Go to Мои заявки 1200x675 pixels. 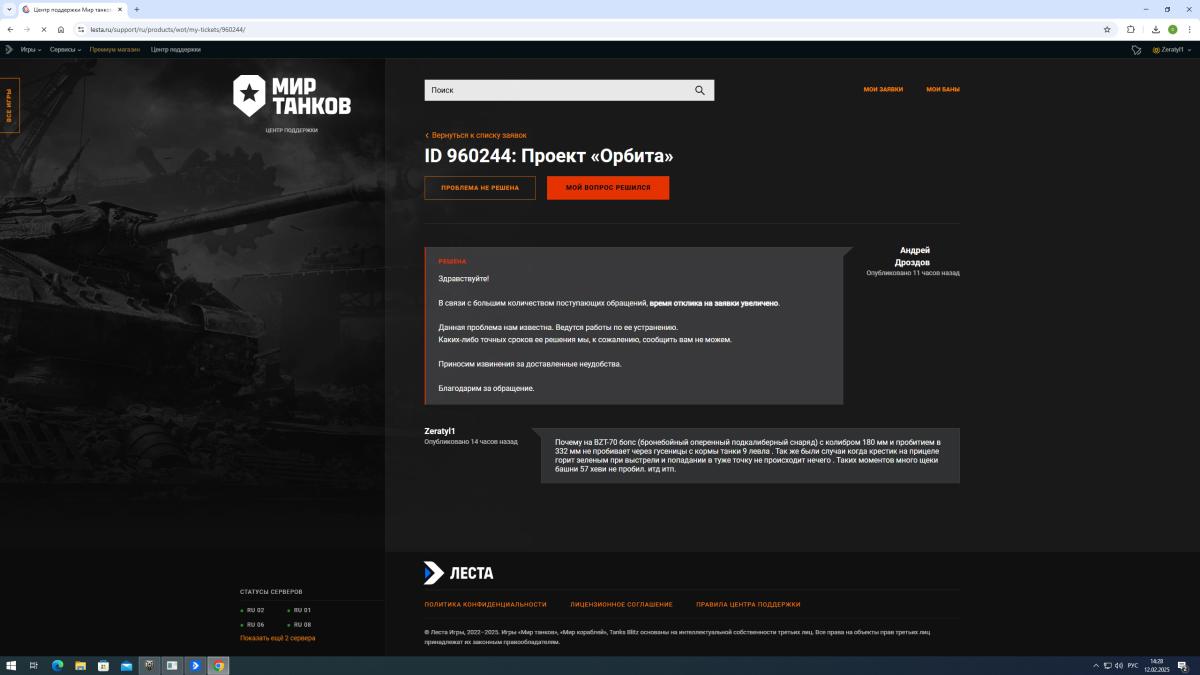click(883, 89)
